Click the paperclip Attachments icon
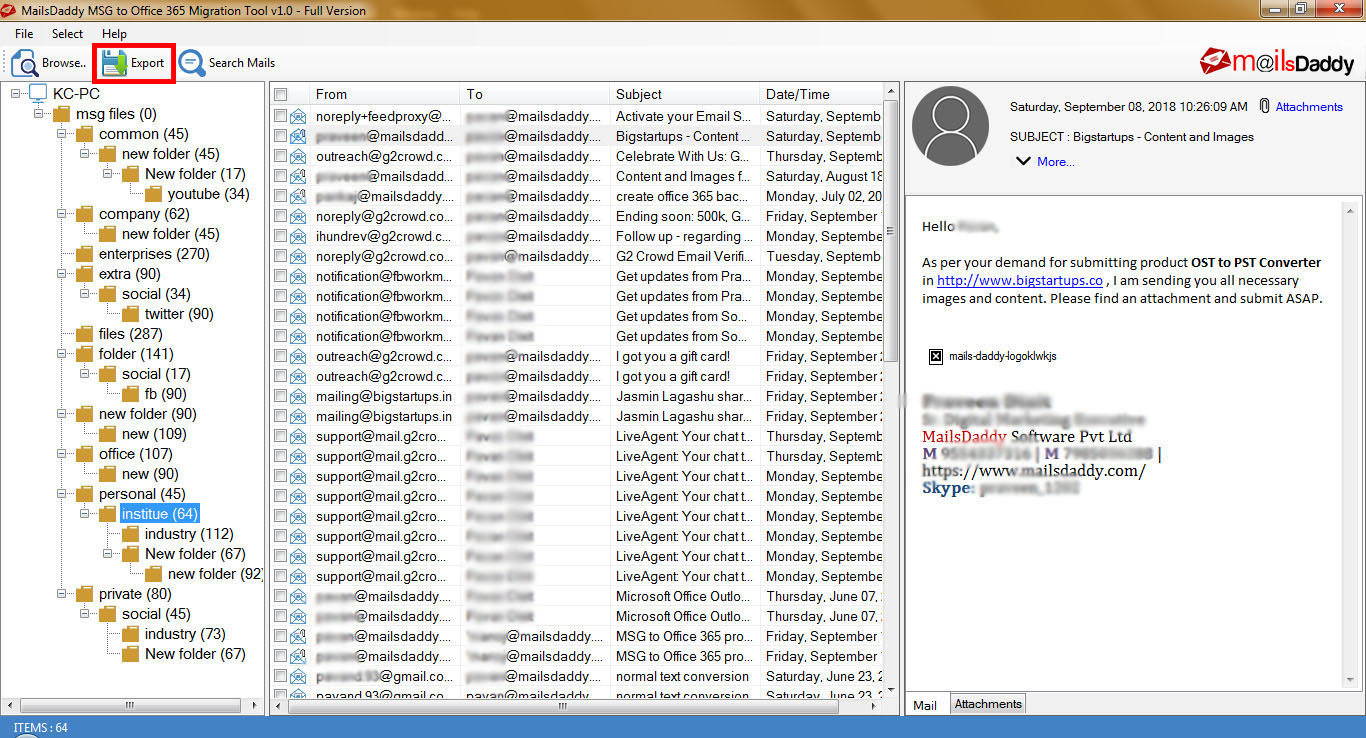The height and width of the screenshot is (738, 1366). [x=1265, y=106]
